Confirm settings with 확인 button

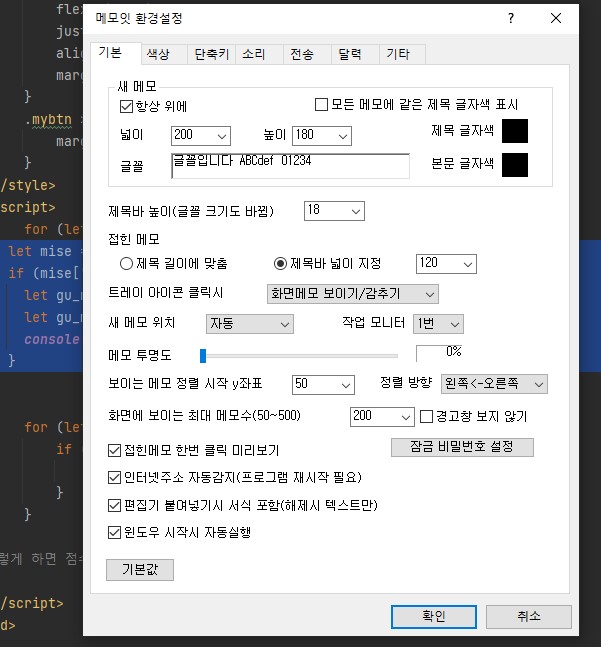434,617
